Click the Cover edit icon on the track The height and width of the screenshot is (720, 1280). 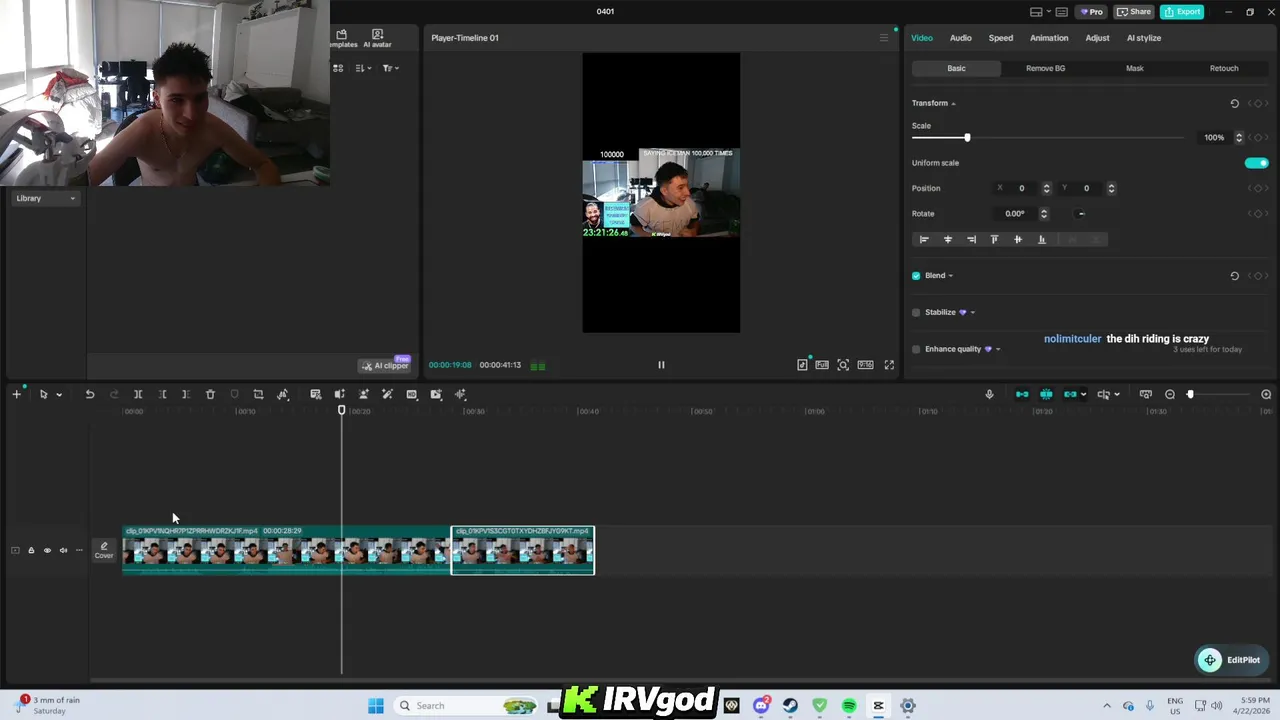click(104, 550)
